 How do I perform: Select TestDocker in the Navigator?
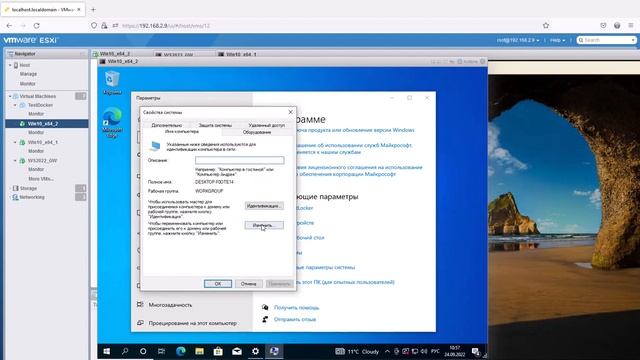(x=40, y=105)
